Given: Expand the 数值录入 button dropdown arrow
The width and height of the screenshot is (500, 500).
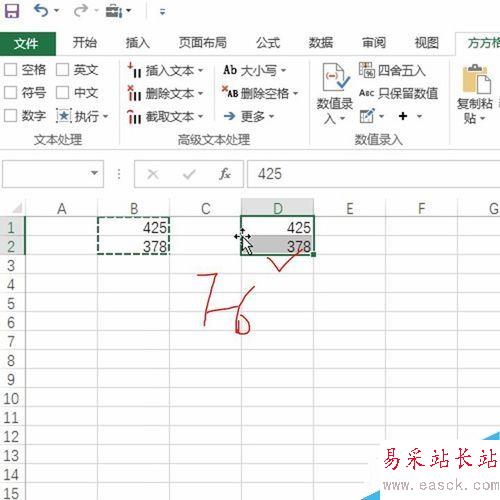Looking at the screenshot, I should click(342, 119).
